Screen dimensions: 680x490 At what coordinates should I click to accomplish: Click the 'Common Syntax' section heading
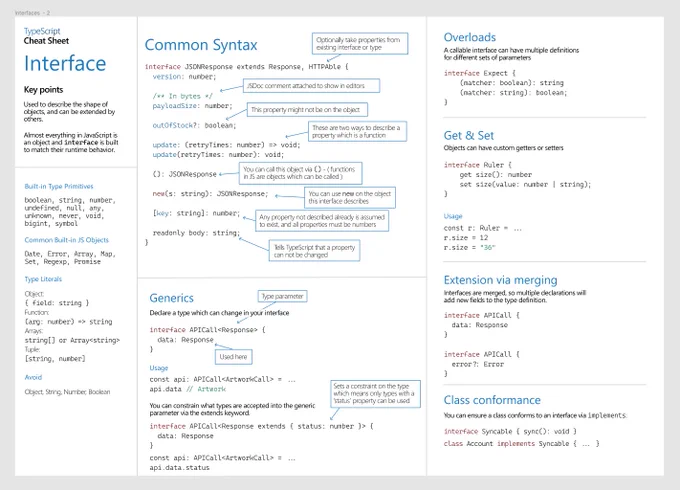201,45
